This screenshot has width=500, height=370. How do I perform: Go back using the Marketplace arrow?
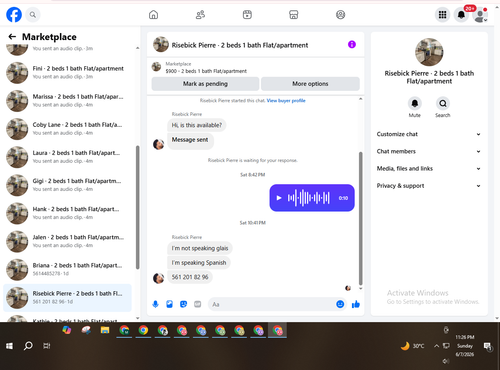click(x=12, y=37)
